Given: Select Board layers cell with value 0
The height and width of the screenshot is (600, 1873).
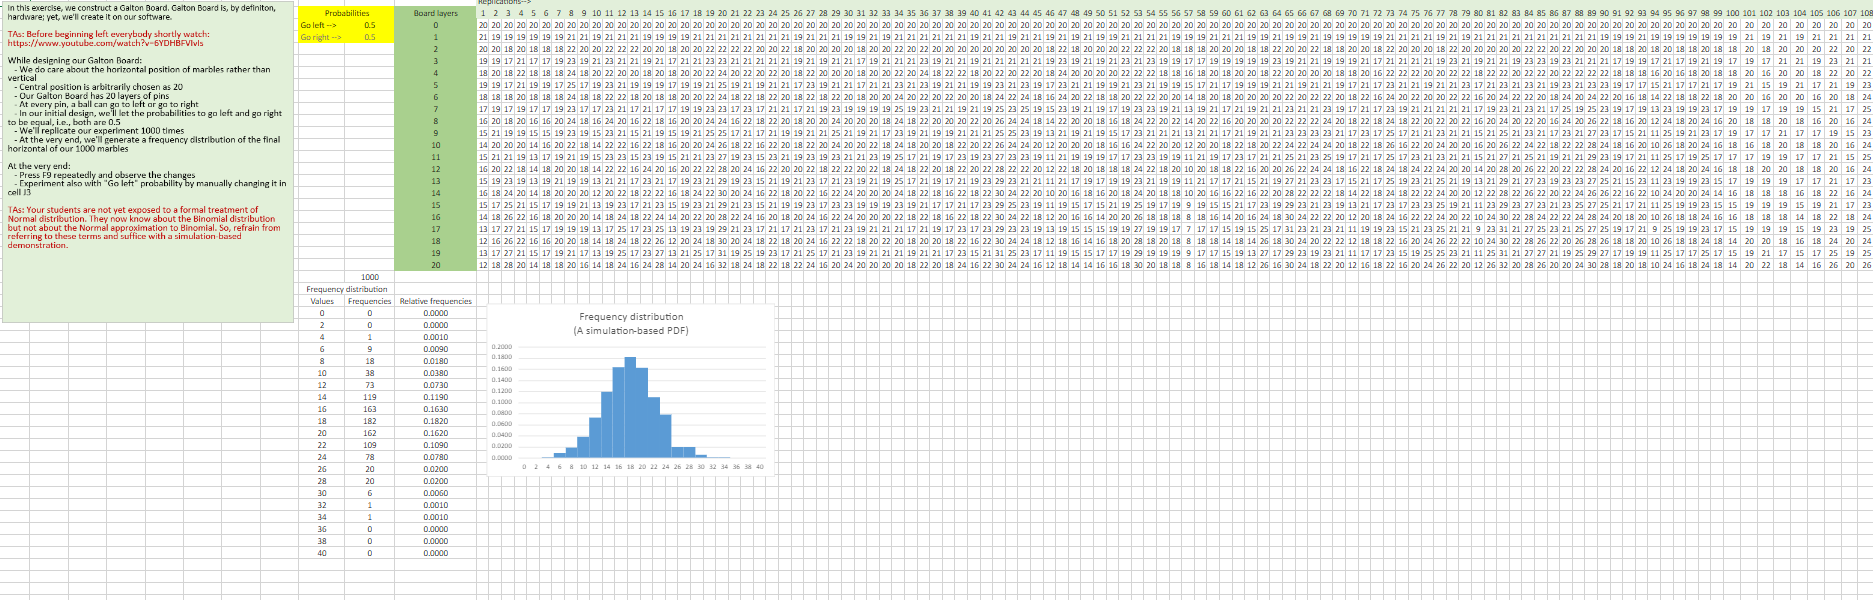Looking at the screenshot, I should [436, 25].
